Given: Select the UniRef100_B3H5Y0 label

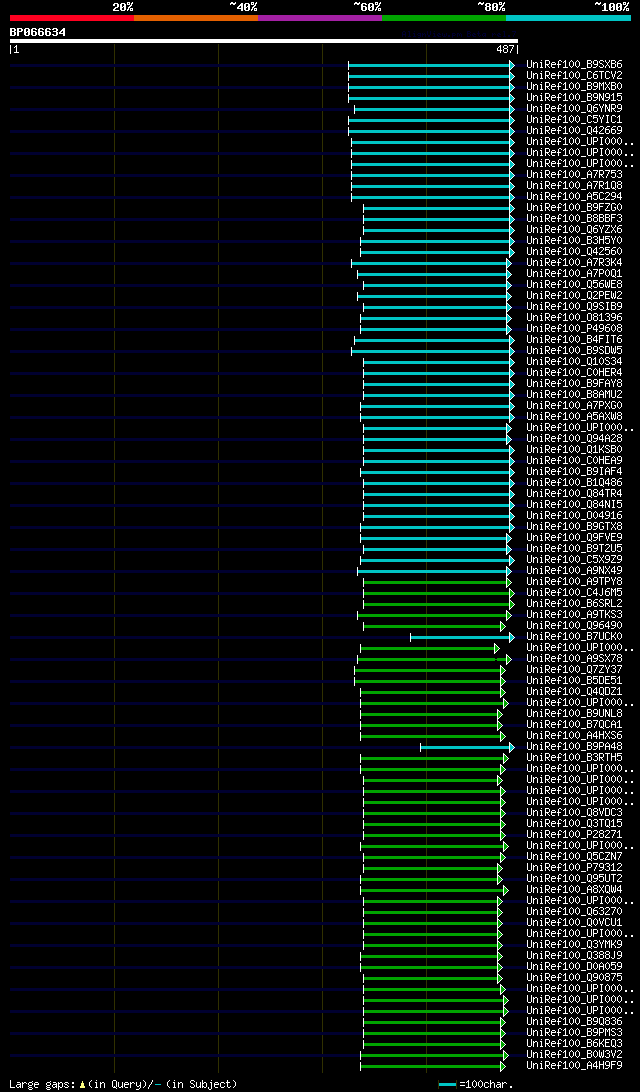Looking at the screenshot, I should 575,240.
